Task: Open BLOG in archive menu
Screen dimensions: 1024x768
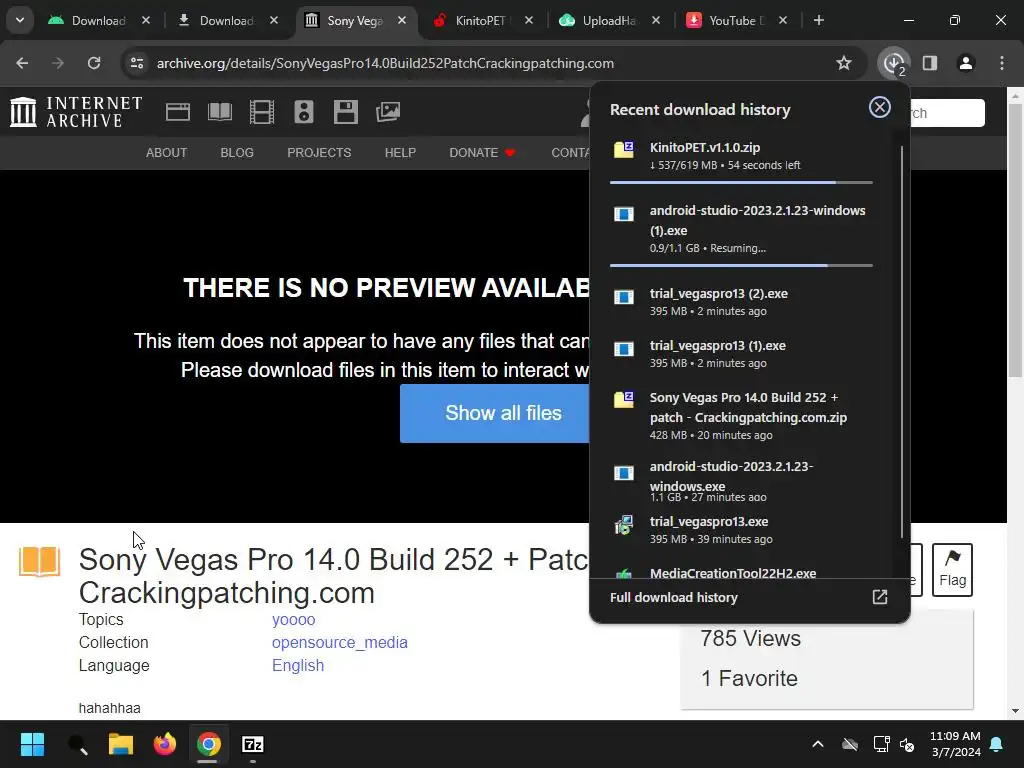Action: tap(237, 153)
